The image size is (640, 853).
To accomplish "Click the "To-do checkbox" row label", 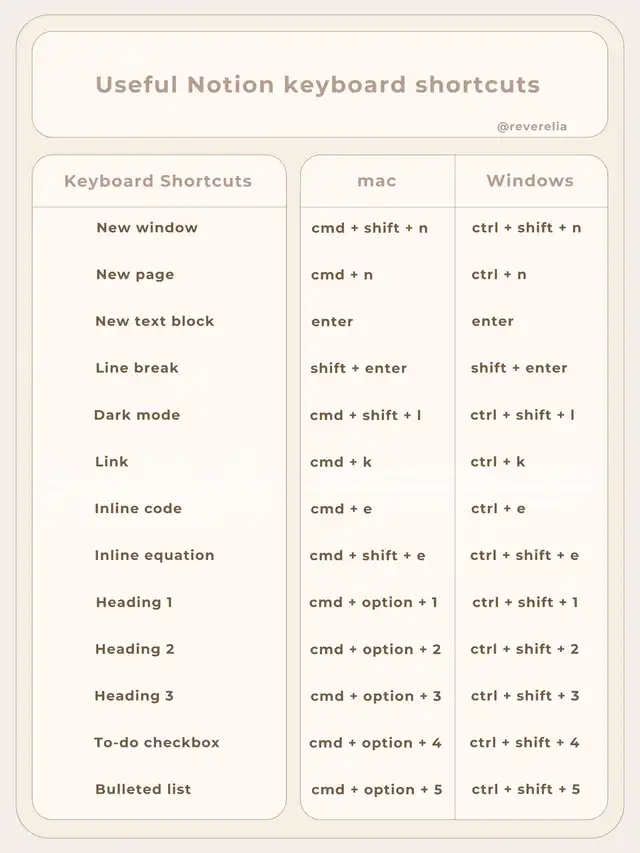I will (157, 742).
